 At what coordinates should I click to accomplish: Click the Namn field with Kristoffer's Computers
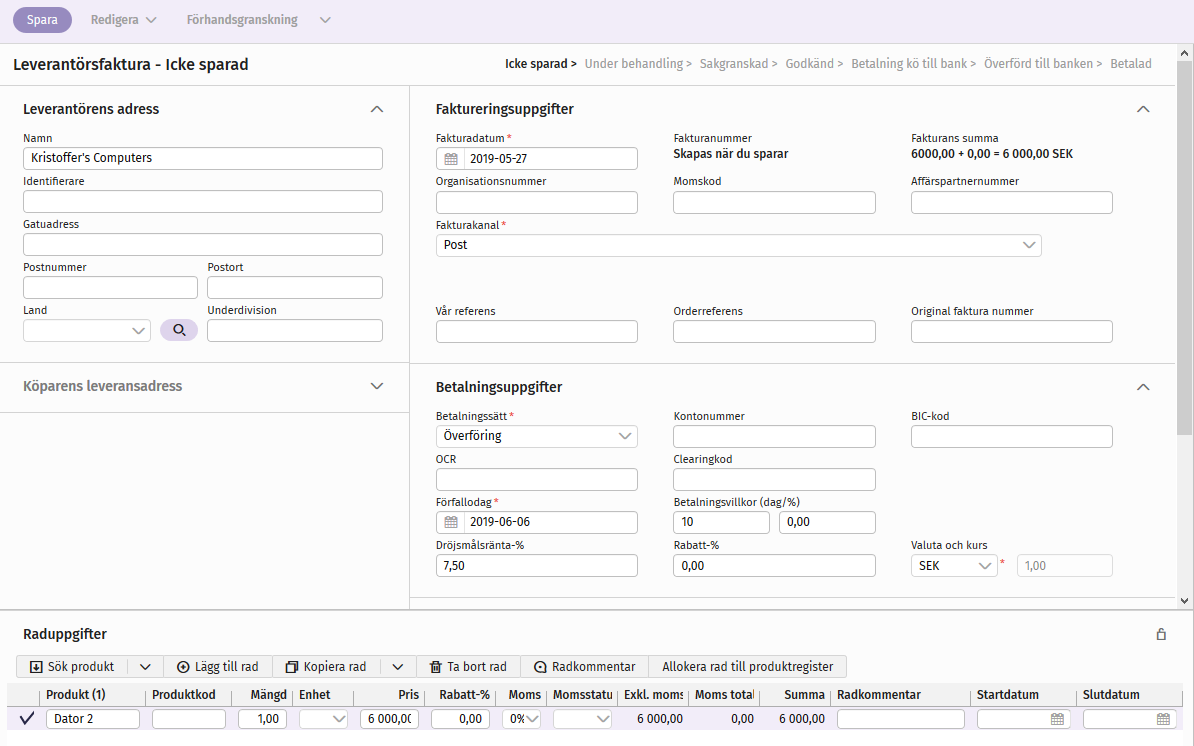click(x=203, y=158)
